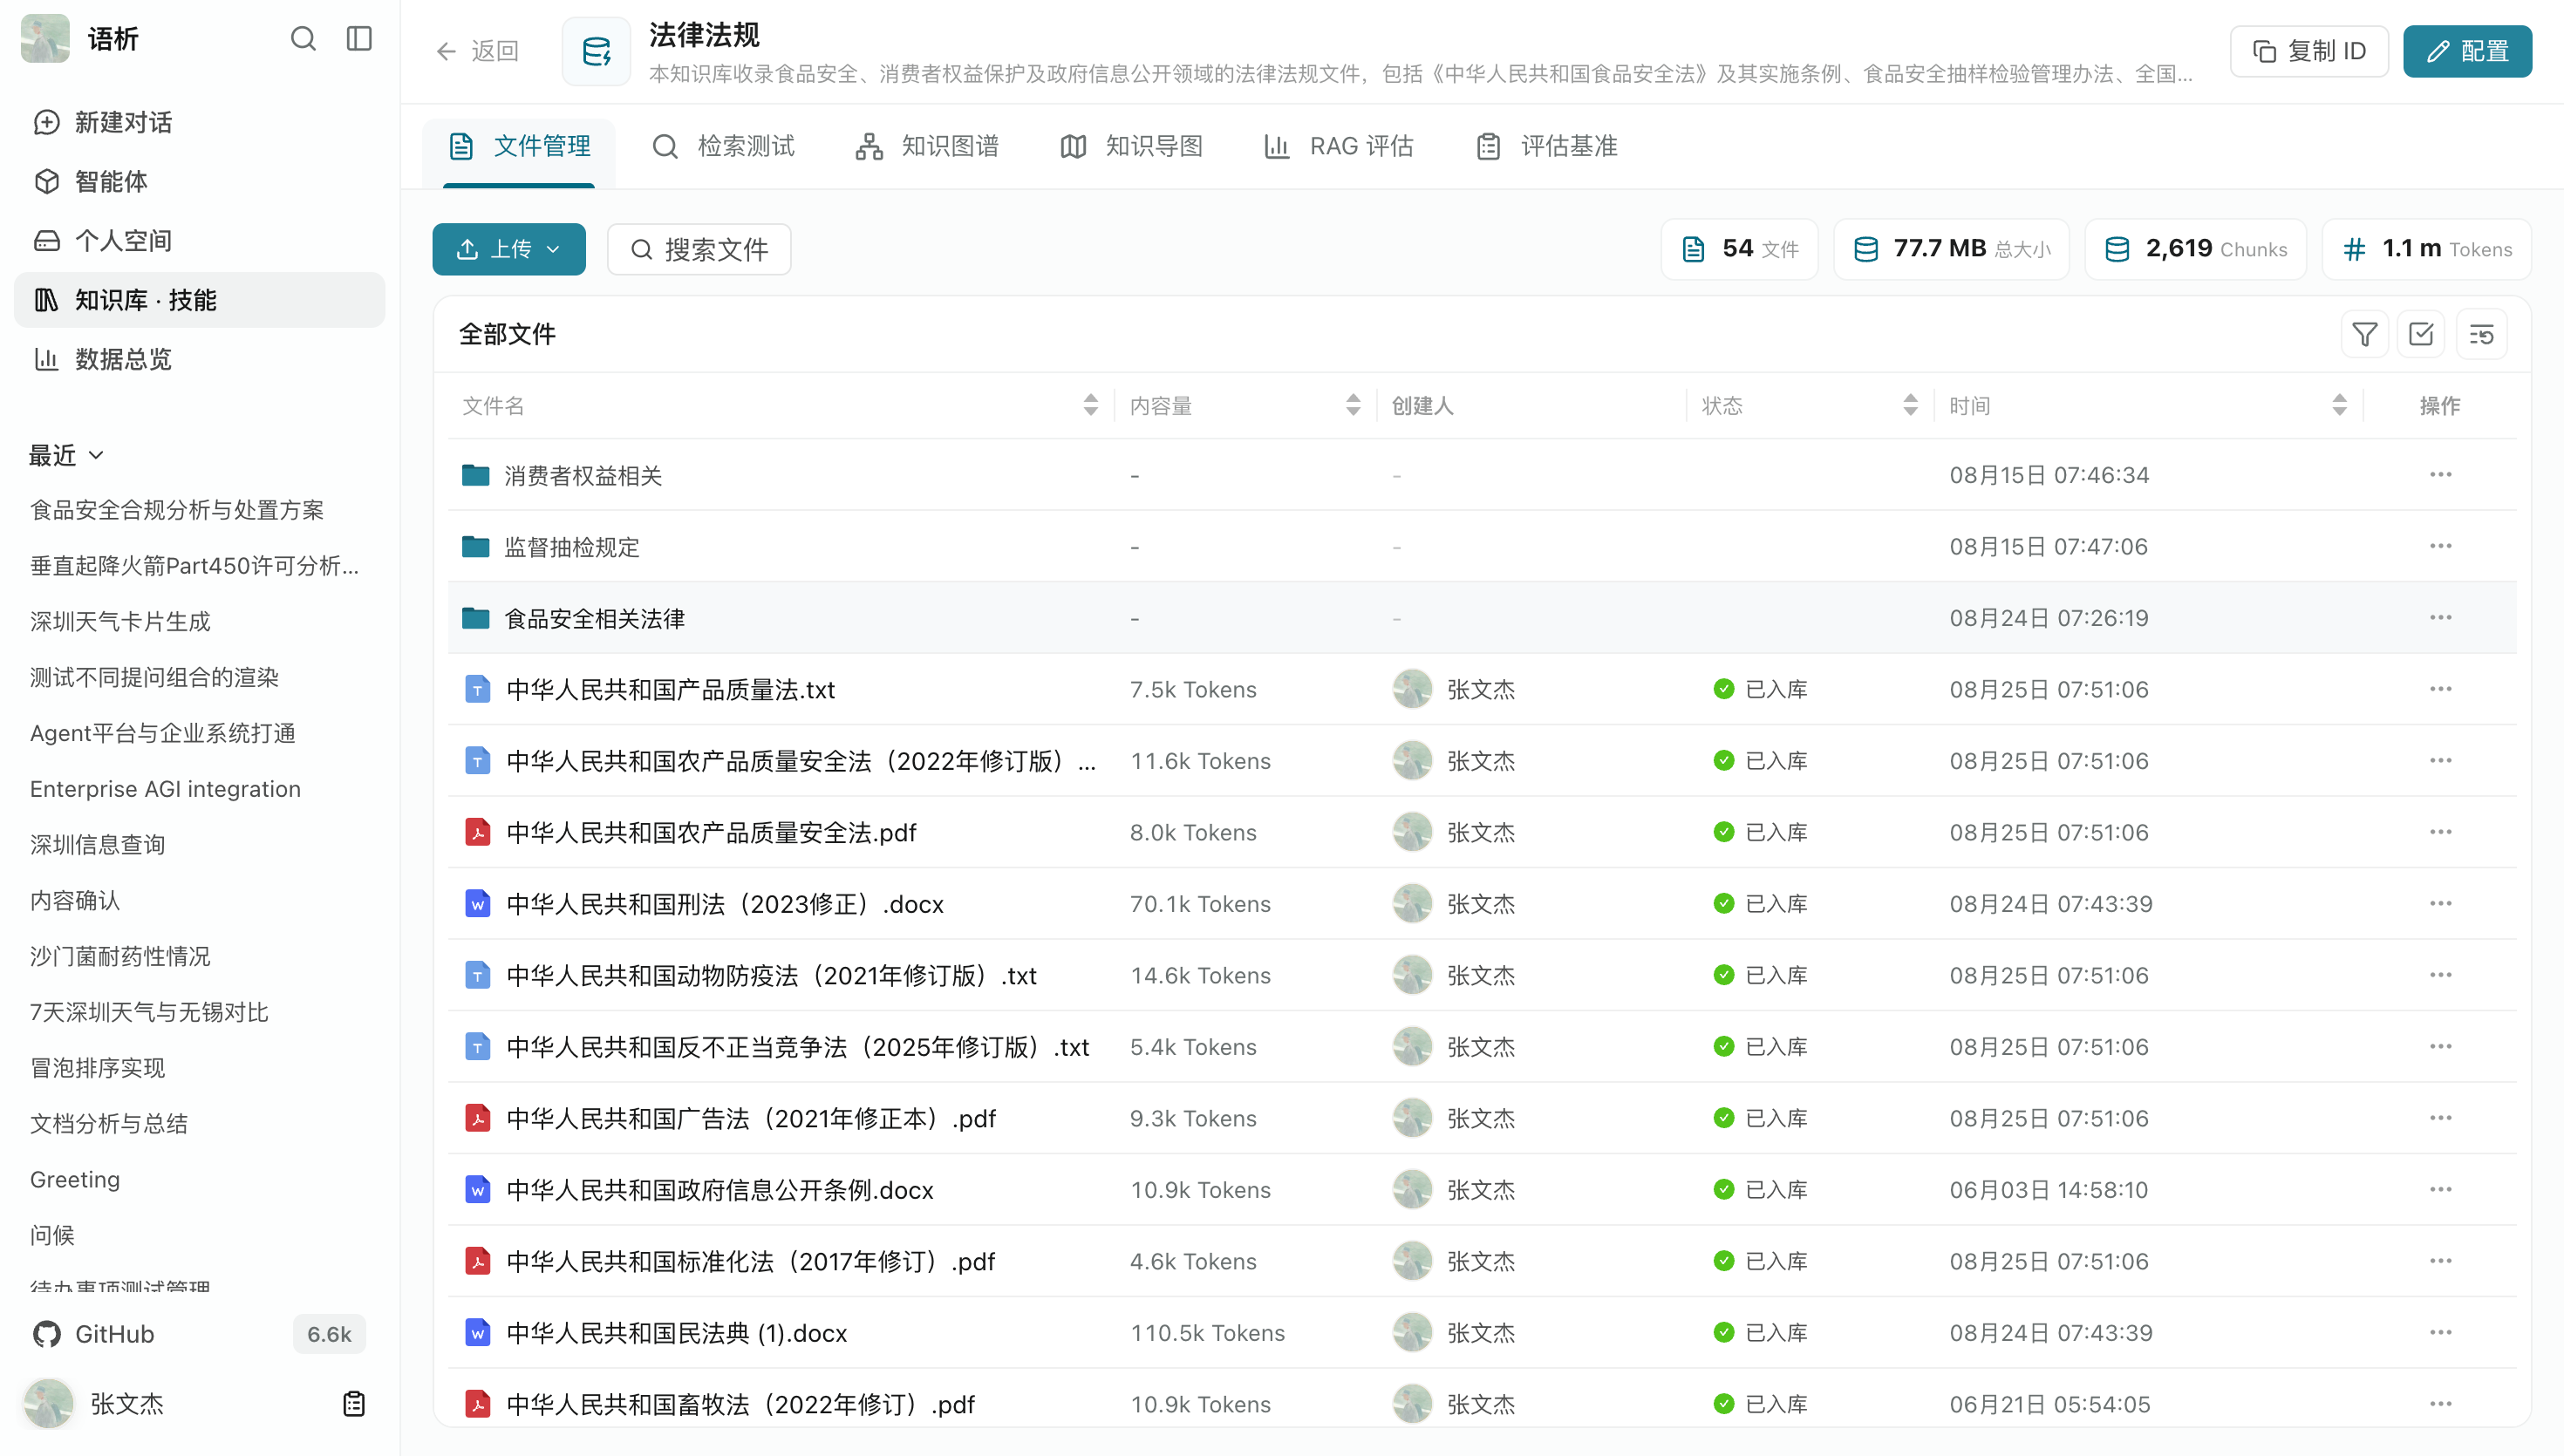Click the 搜索文件 search field
The height and width of the screenshot is (1456, 2564).
699,249
